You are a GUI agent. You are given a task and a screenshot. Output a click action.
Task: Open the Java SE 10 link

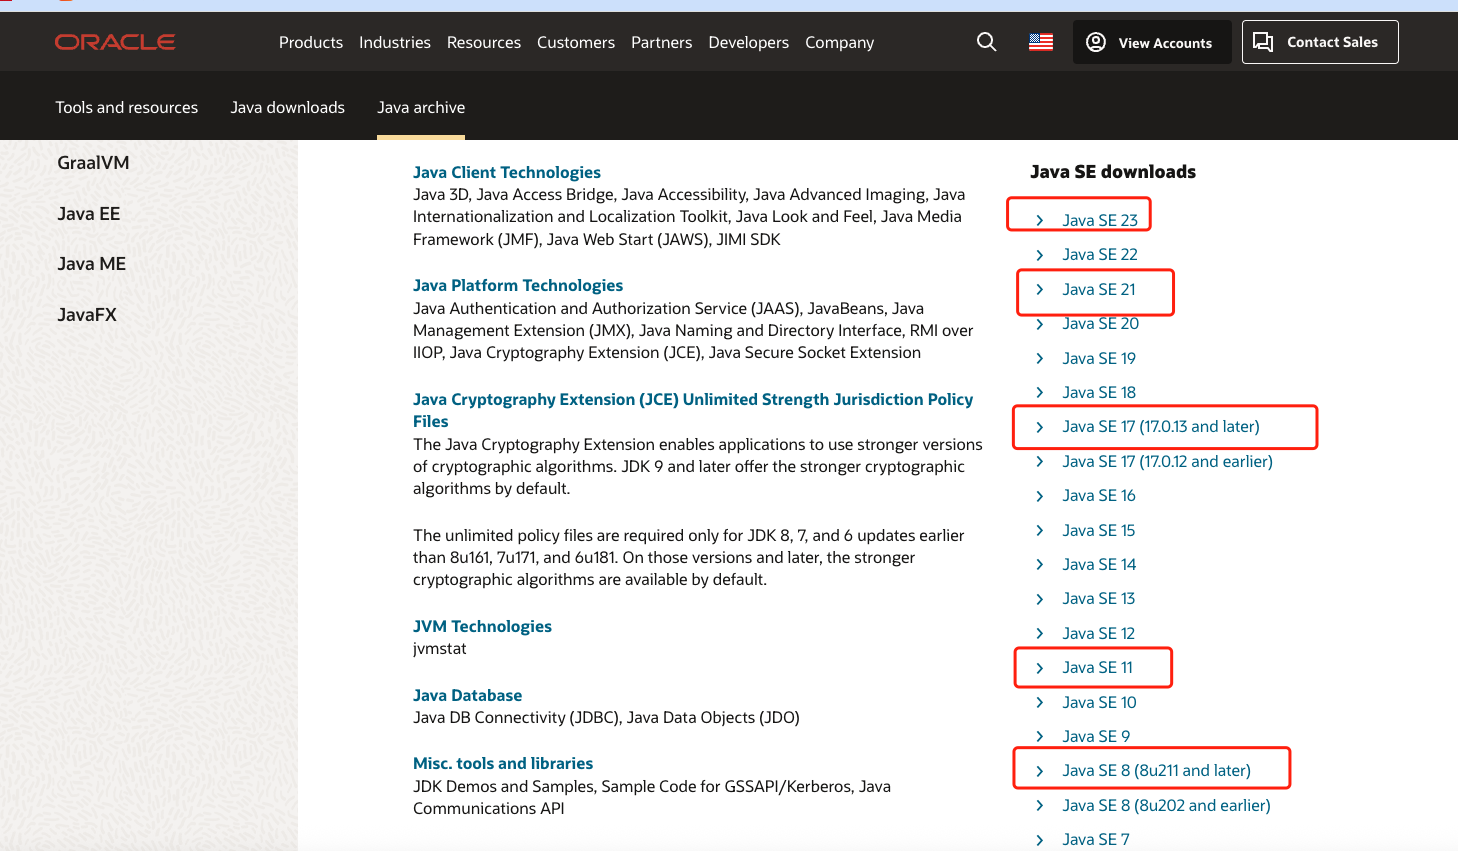coord(1100,702)
